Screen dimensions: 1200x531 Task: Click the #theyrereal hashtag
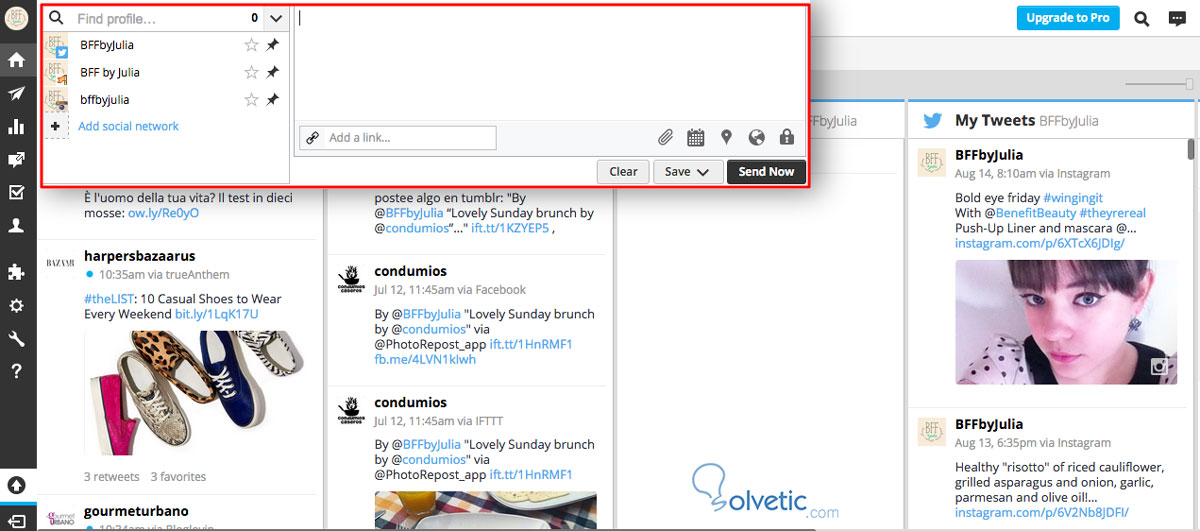1114,213
